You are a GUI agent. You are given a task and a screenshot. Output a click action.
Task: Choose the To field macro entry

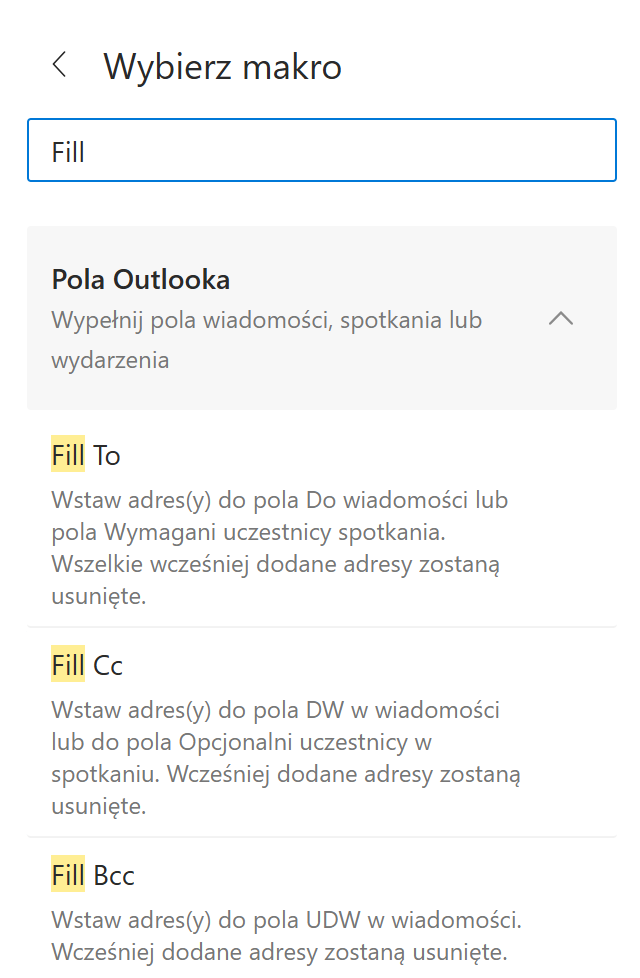pos(86,454)
